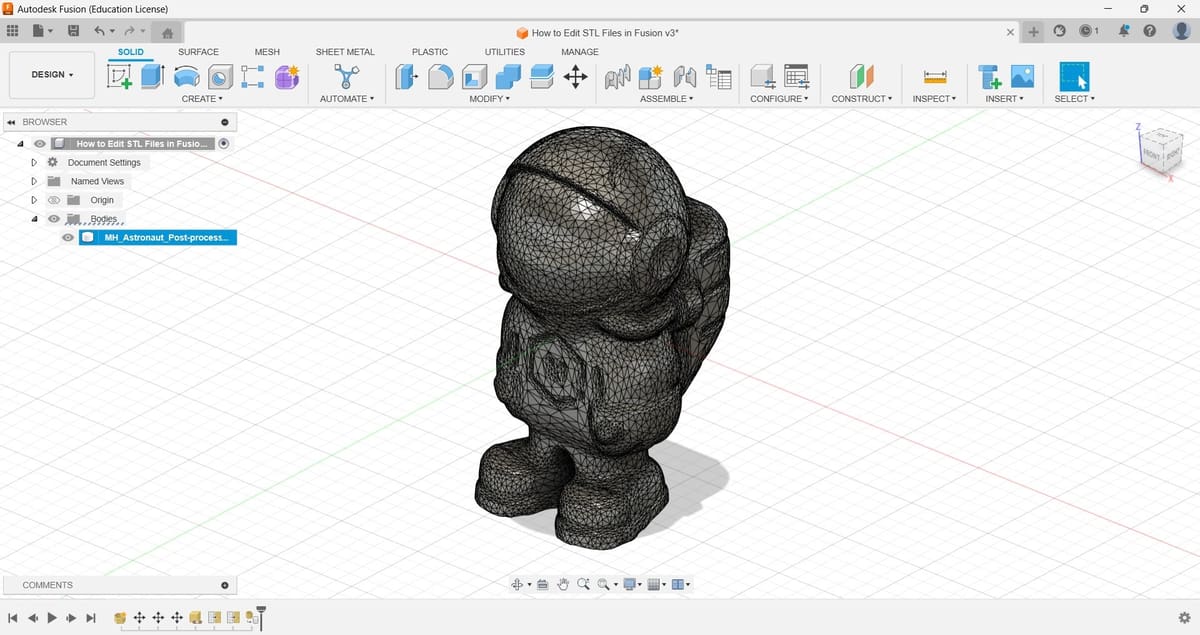Click the New Component icon
This screenshot has width=1200, height=635.
[651, 76]
